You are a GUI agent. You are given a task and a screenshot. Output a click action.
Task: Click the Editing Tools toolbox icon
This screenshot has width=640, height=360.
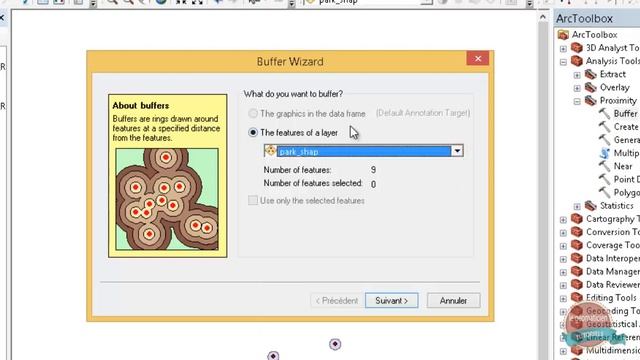point(577,298)
